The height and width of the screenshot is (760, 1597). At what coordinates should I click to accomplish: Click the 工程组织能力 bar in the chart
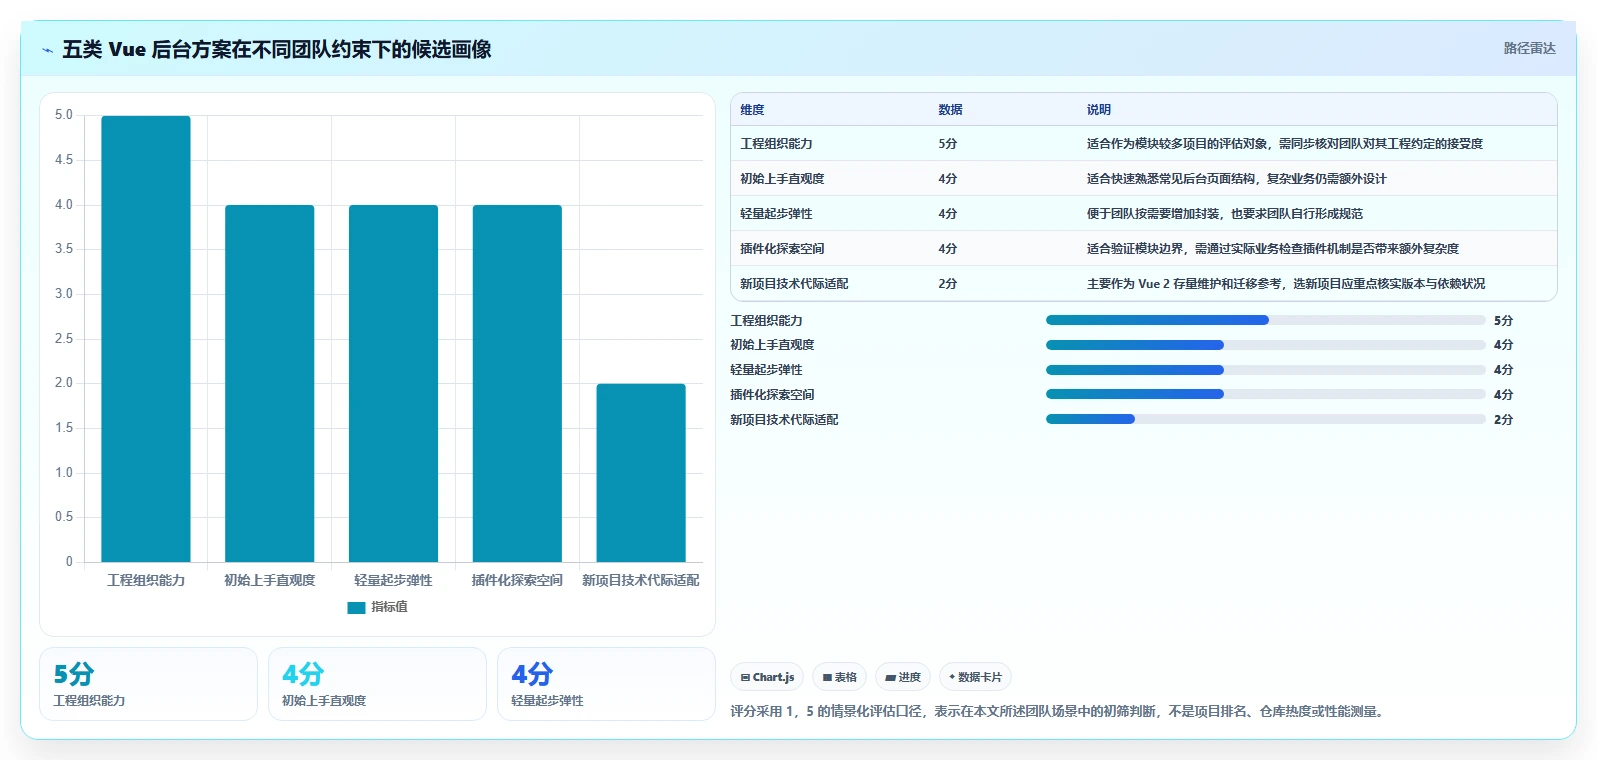coord(146,339)
